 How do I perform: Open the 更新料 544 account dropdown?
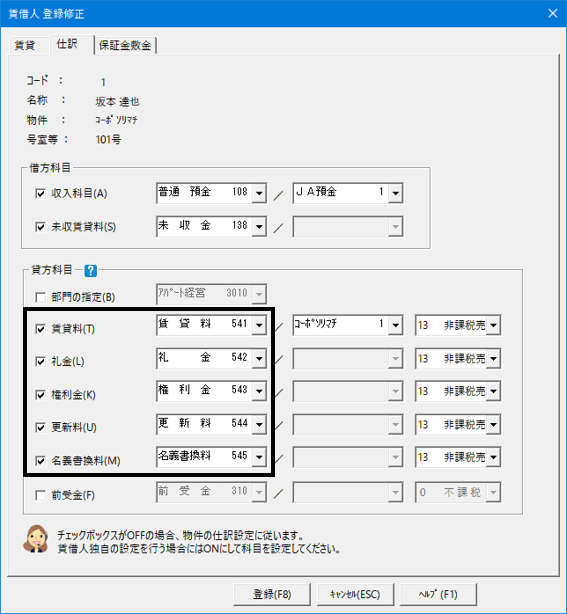(x=259, y=424)
